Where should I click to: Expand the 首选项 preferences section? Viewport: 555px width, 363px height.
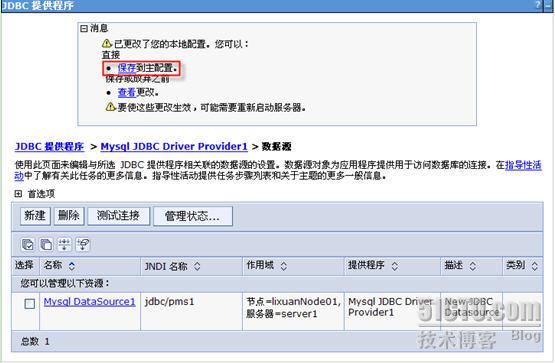[x=18, y=194]
